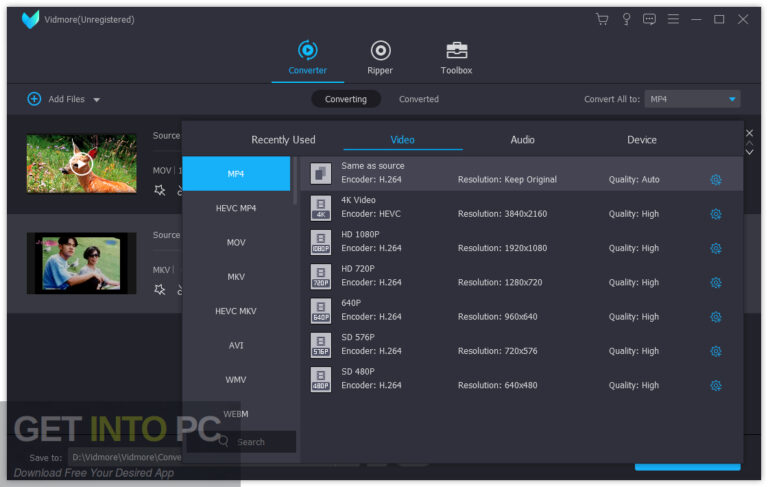Select the HD 1080P preset

[521, 242]
